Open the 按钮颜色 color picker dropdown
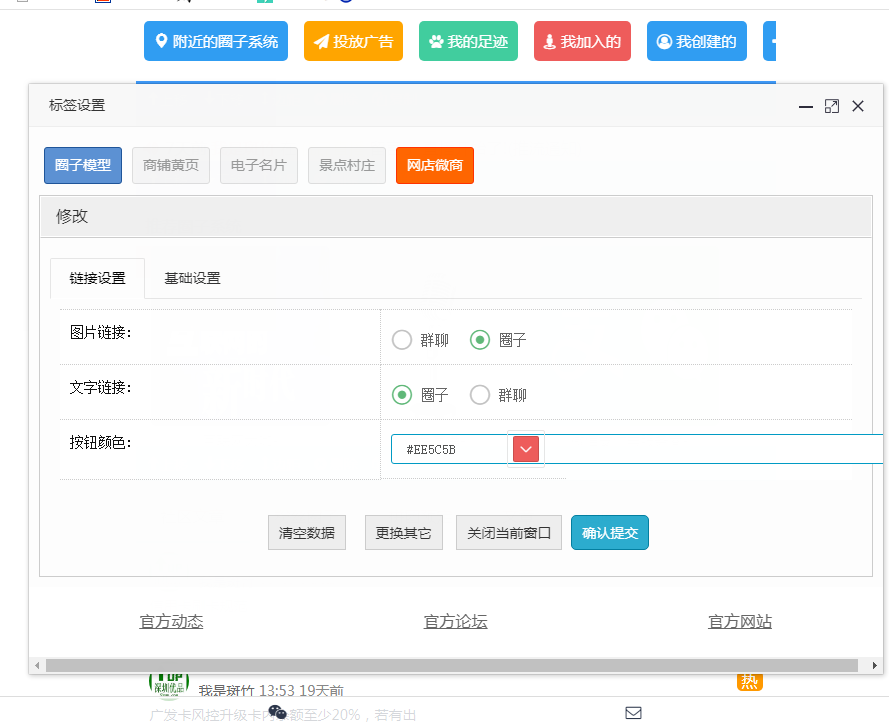Viewport: 889px width, 722px height. click(526, 450)
